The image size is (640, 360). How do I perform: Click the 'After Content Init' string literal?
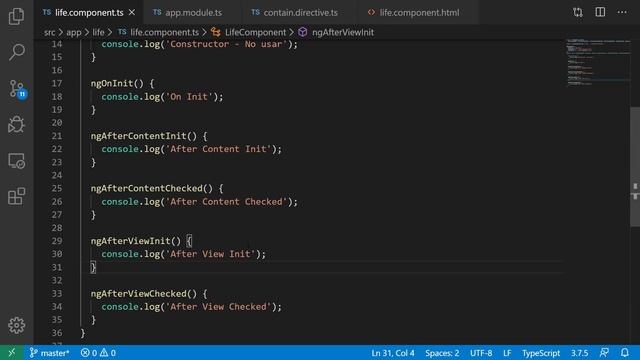coord(218,149)
